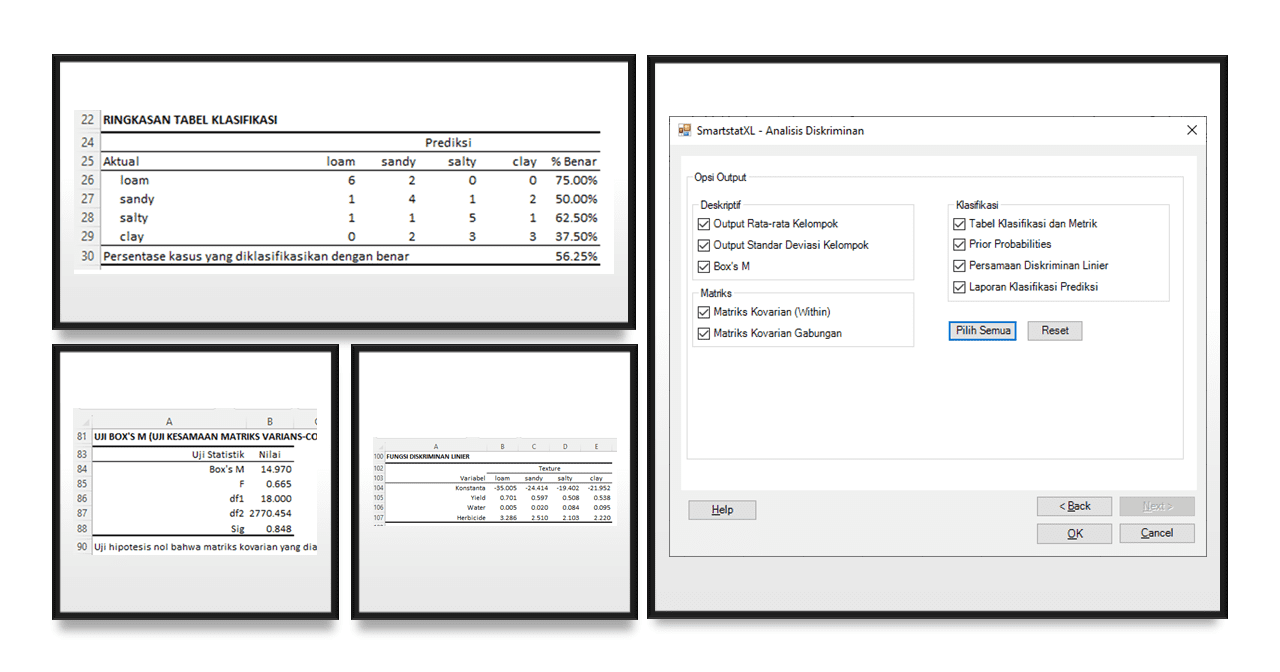Cancel the Analisis Diskriminan dialog
Screen dimensions: 1280x672
point(1156,533)
